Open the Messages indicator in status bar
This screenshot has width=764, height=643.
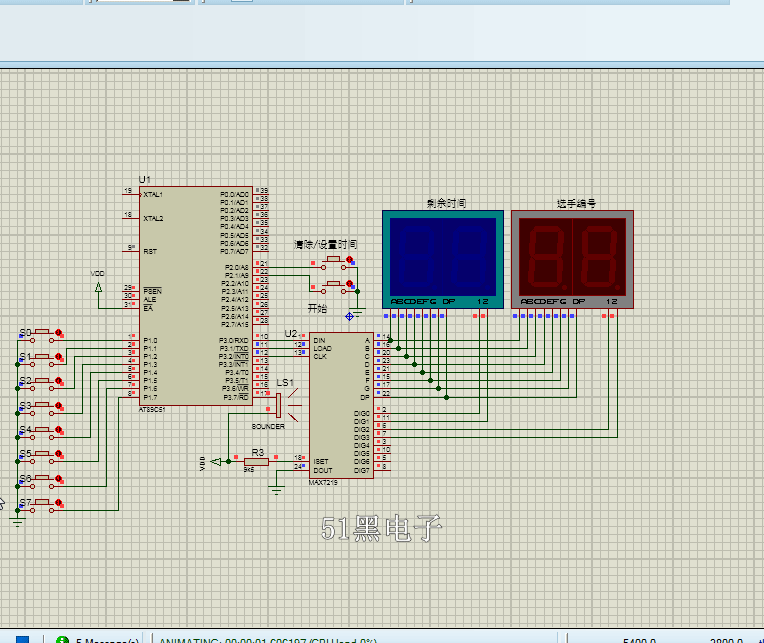(x=97, y=639)
